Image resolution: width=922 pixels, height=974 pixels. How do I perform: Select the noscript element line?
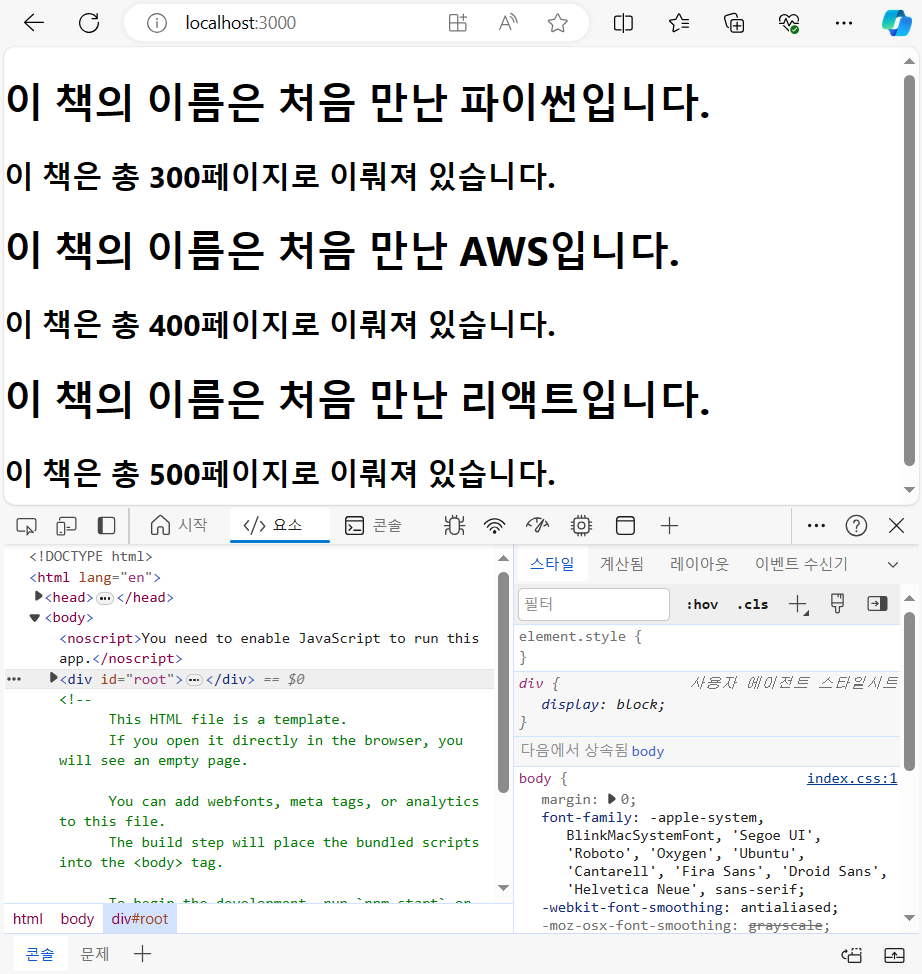coord(269,648)
